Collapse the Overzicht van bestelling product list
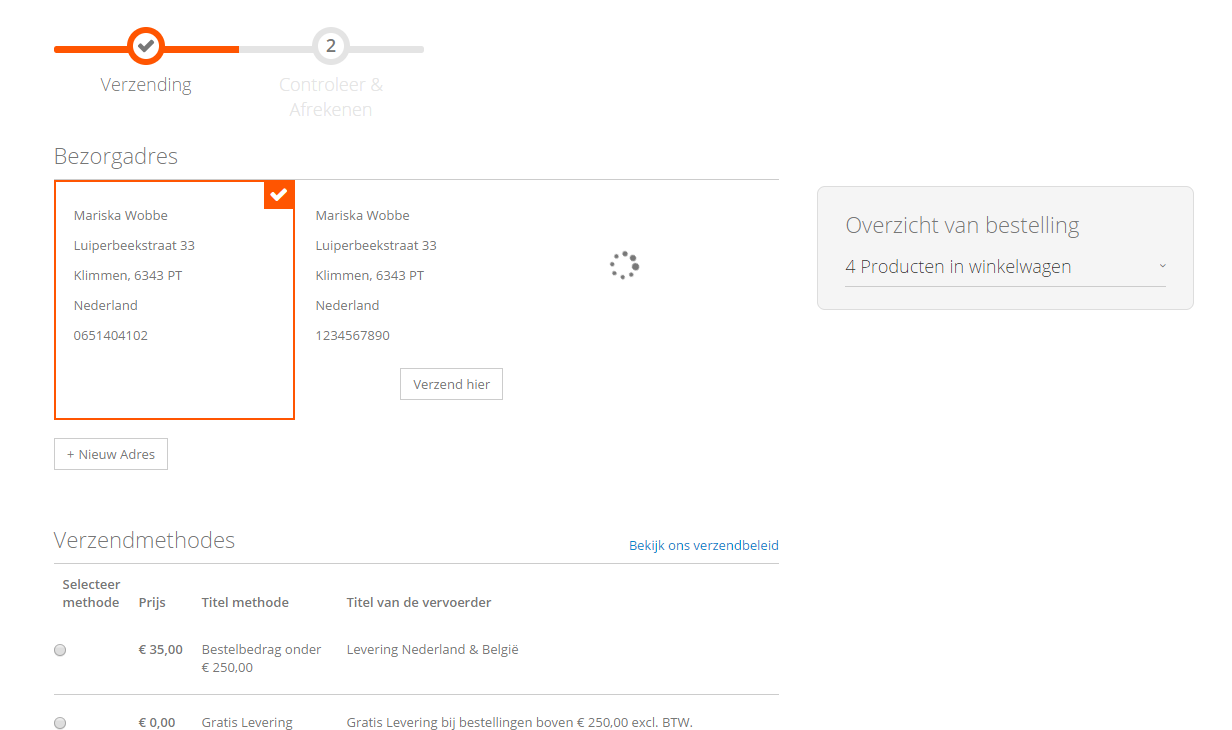The width and height of the screenshot is (1232, 730). tap(1162, 265)
